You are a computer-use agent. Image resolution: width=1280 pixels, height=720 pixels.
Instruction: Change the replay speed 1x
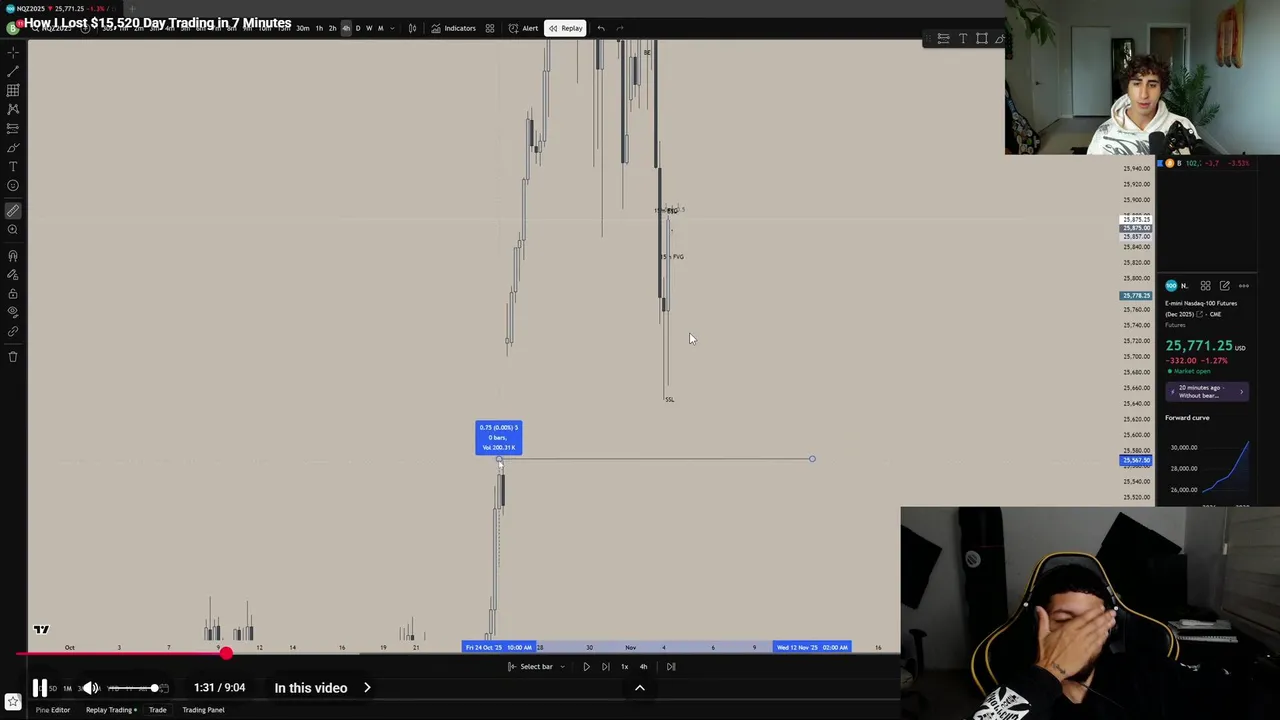(x=624, y=666)
